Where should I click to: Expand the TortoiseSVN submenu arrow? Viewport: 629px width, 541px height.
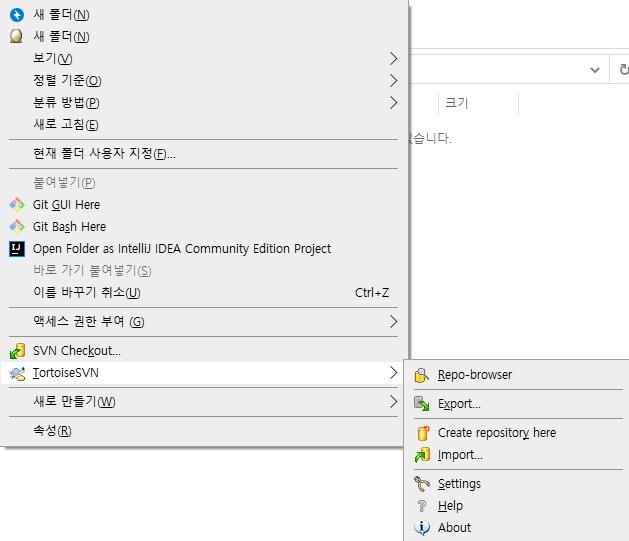(x=394, y=373)
